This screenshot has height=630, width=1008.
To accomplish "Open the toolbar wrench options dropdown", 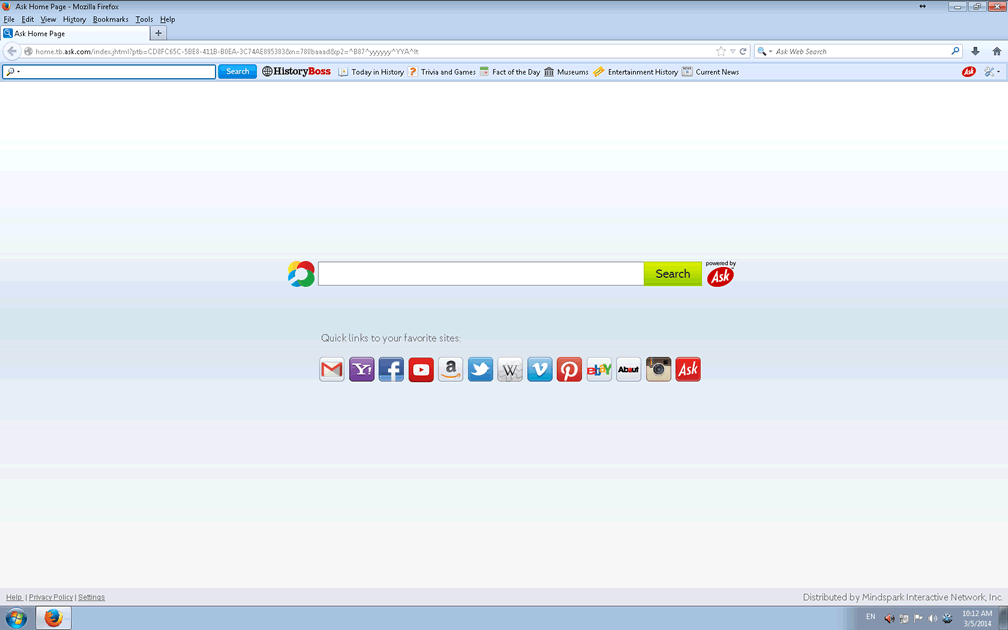I will 991,72.
